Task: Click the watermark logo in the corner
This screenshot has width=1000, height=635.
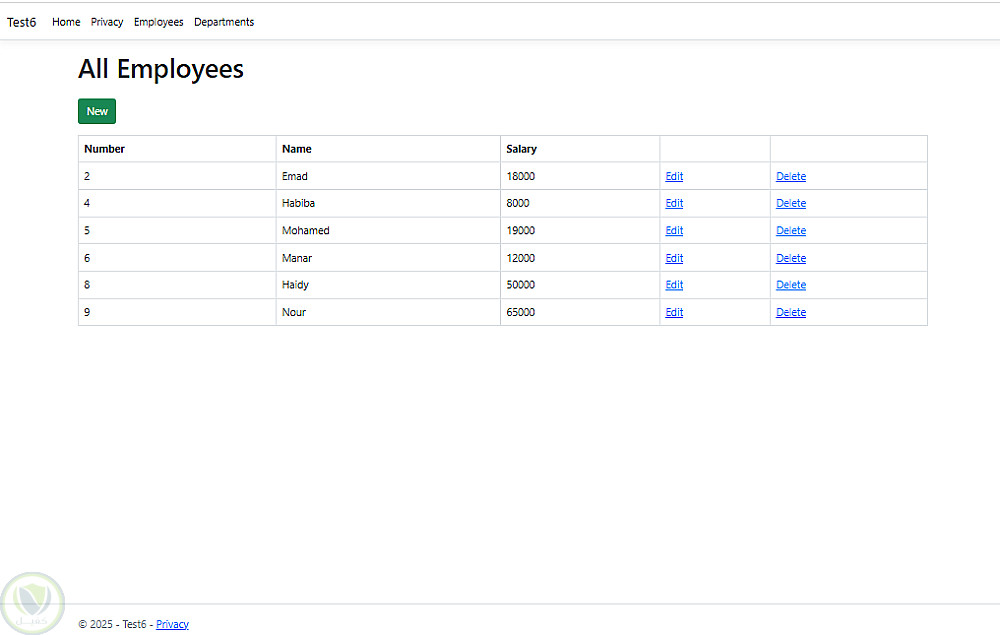Action: click(32, 602)
